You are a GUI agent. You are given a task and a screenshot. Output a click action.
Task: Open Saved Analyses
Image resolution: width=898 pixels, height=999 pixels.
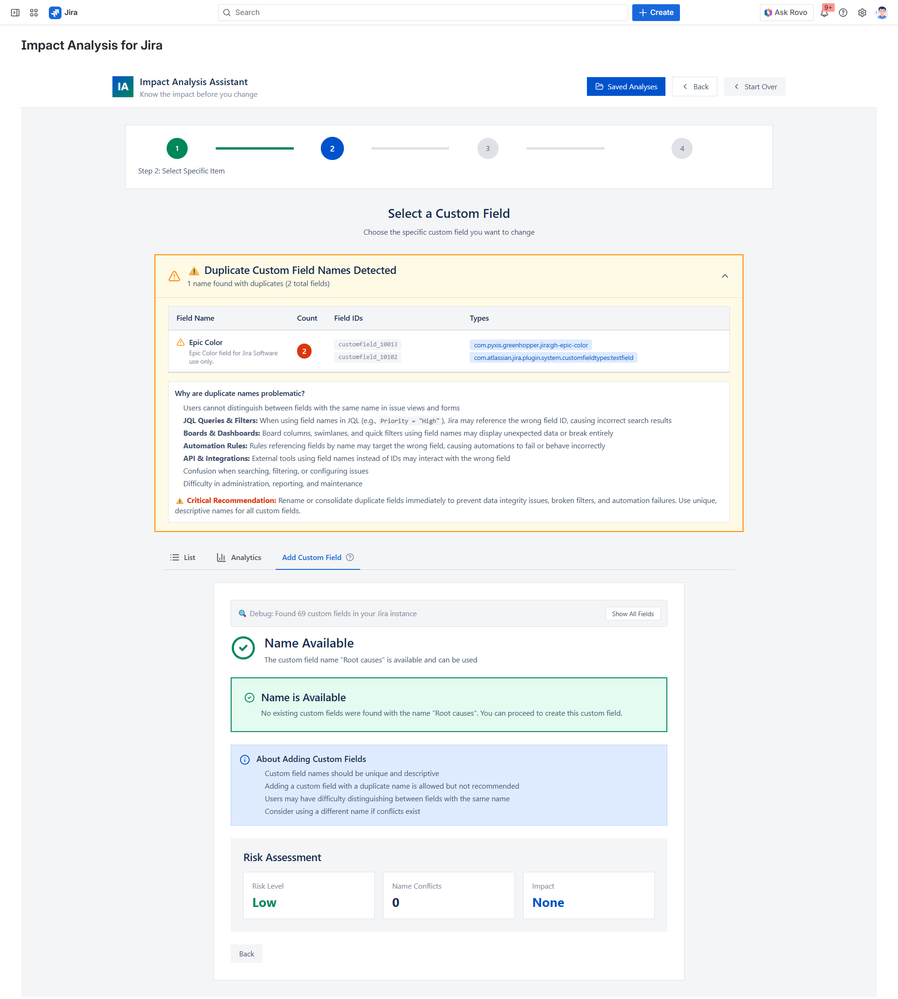click(625, 86)
